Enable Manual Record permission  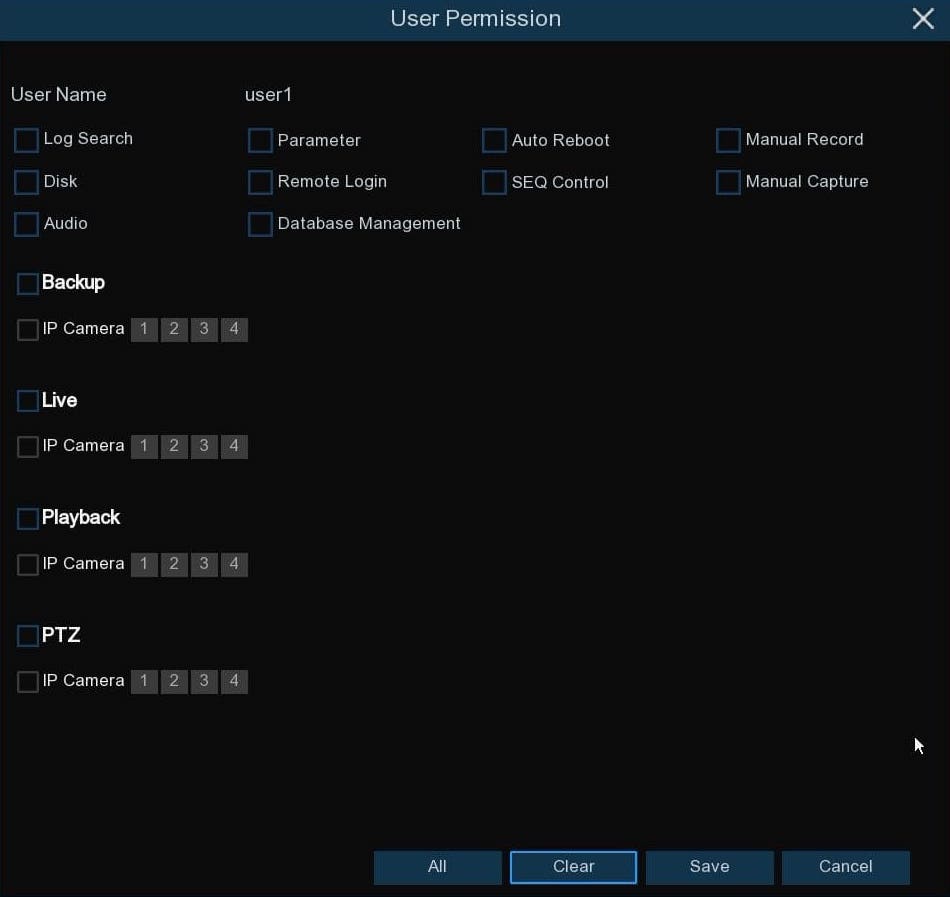pyautogui.click(x=728, y=141)
